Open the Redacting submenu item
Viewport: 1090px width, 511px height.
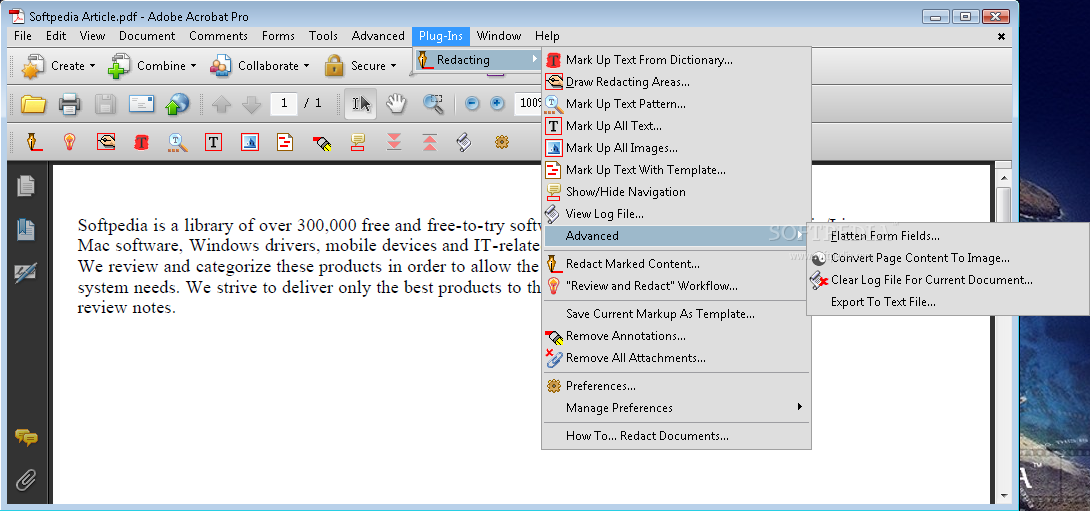pyautogui.click(x=478, y=60)
